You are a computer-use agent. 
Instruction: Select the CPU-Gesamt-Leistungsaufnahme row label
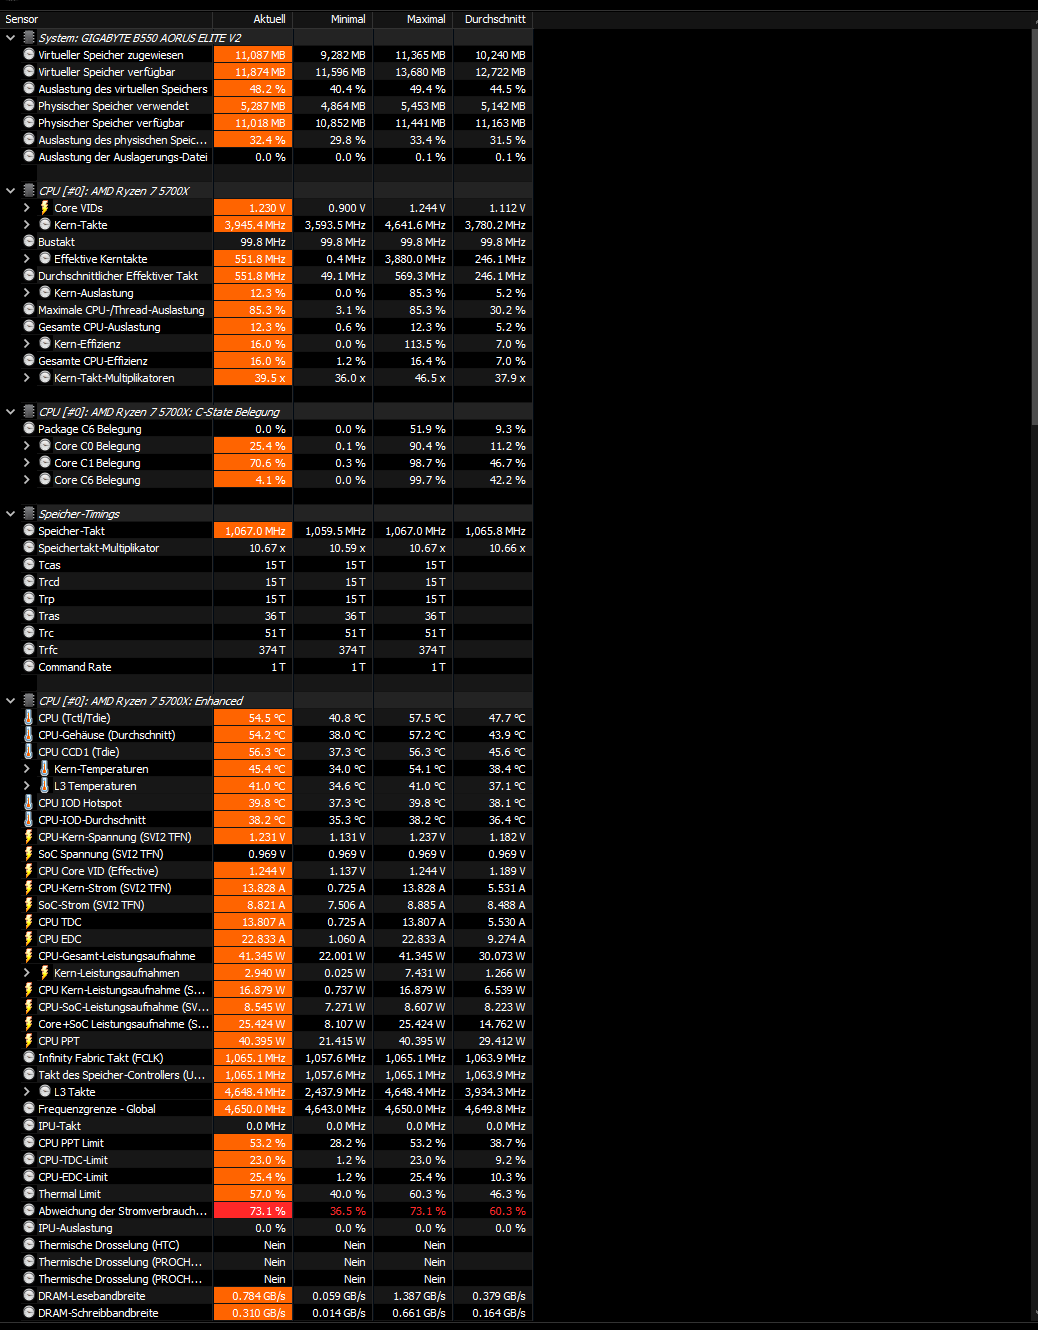(x=117, y=956)
